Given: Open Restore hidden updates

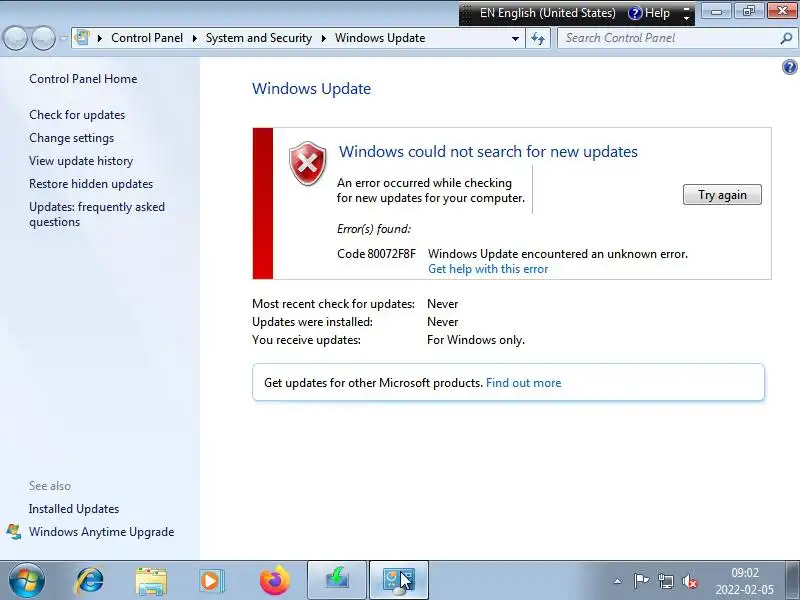Looking at the screenshot, I should [91, 184].
